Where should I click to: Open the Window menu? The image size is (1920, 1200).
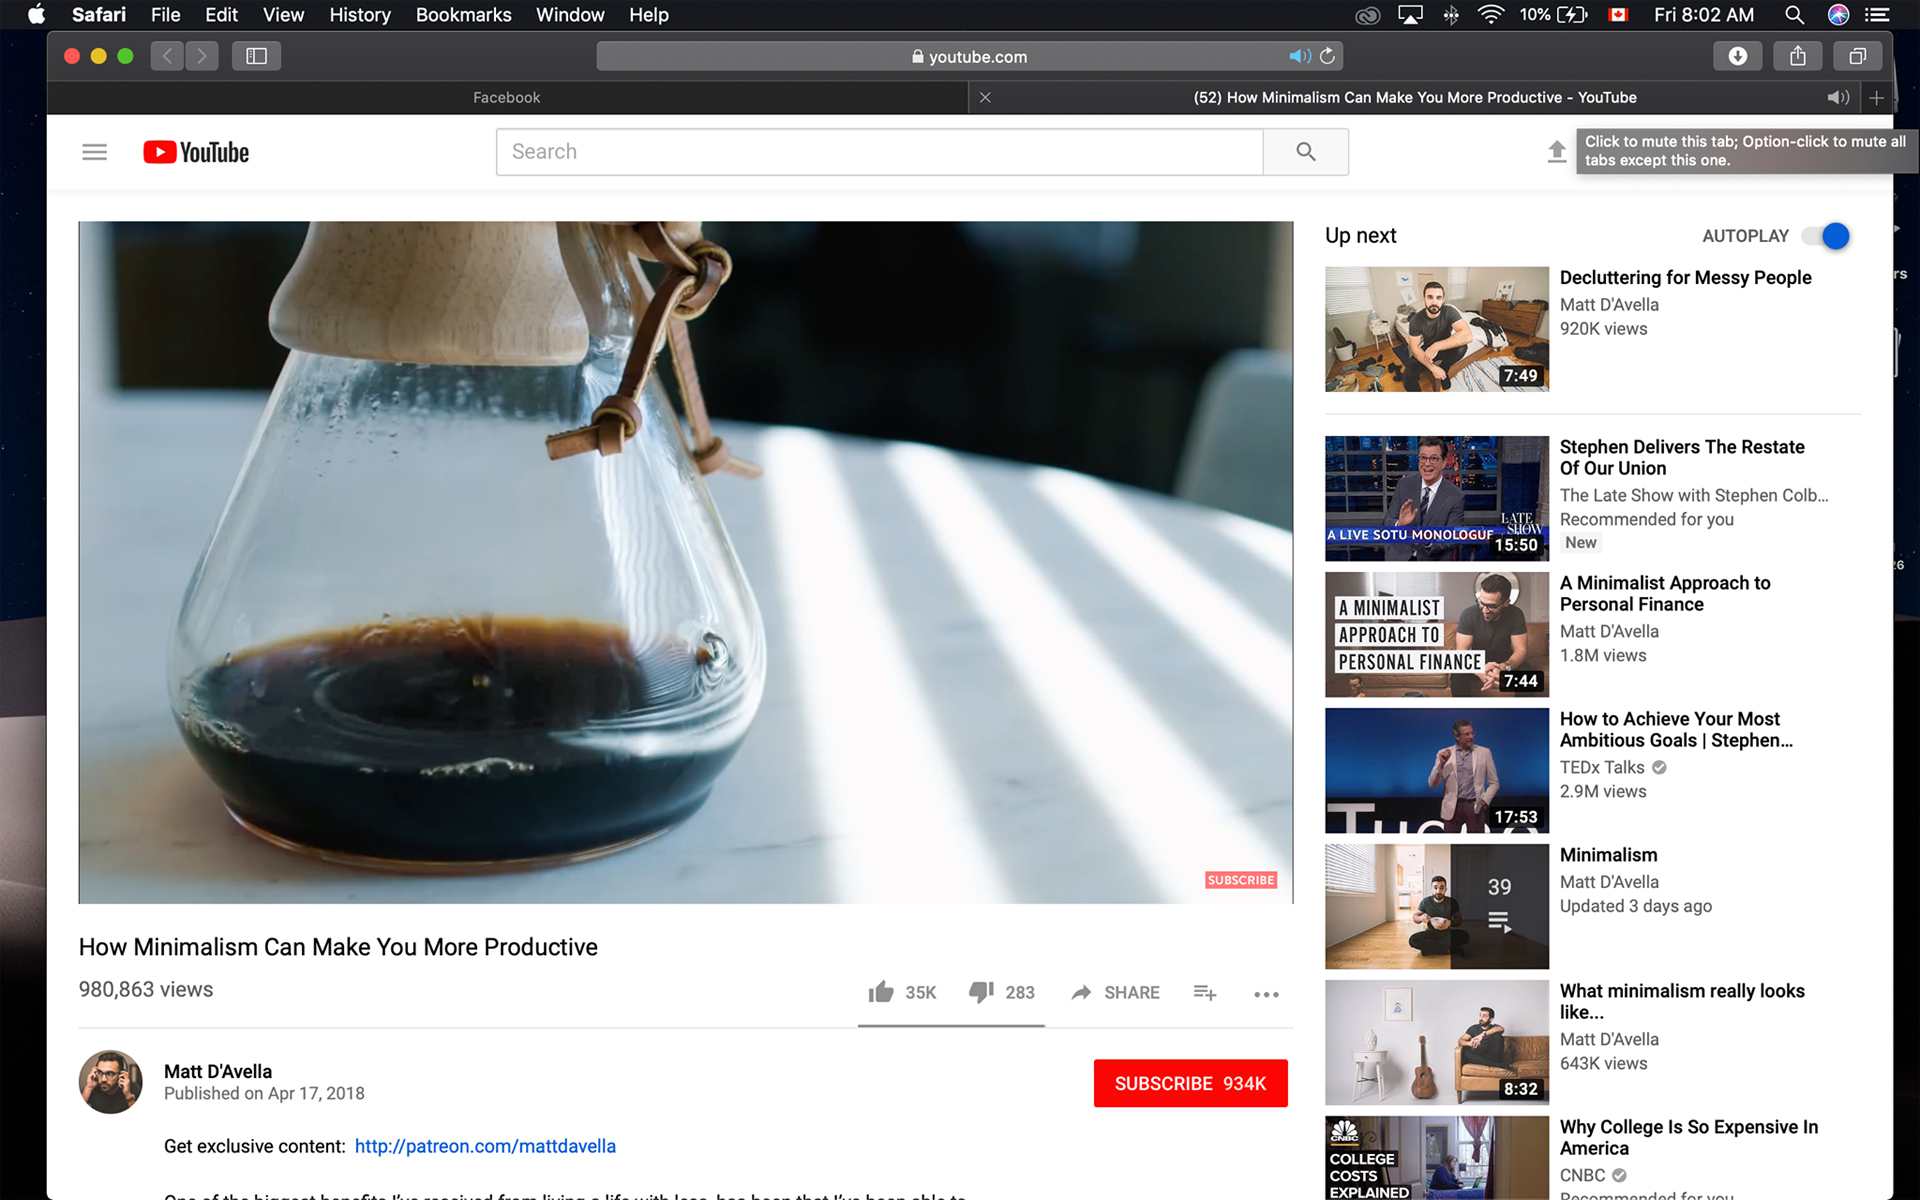click(570, 15)
